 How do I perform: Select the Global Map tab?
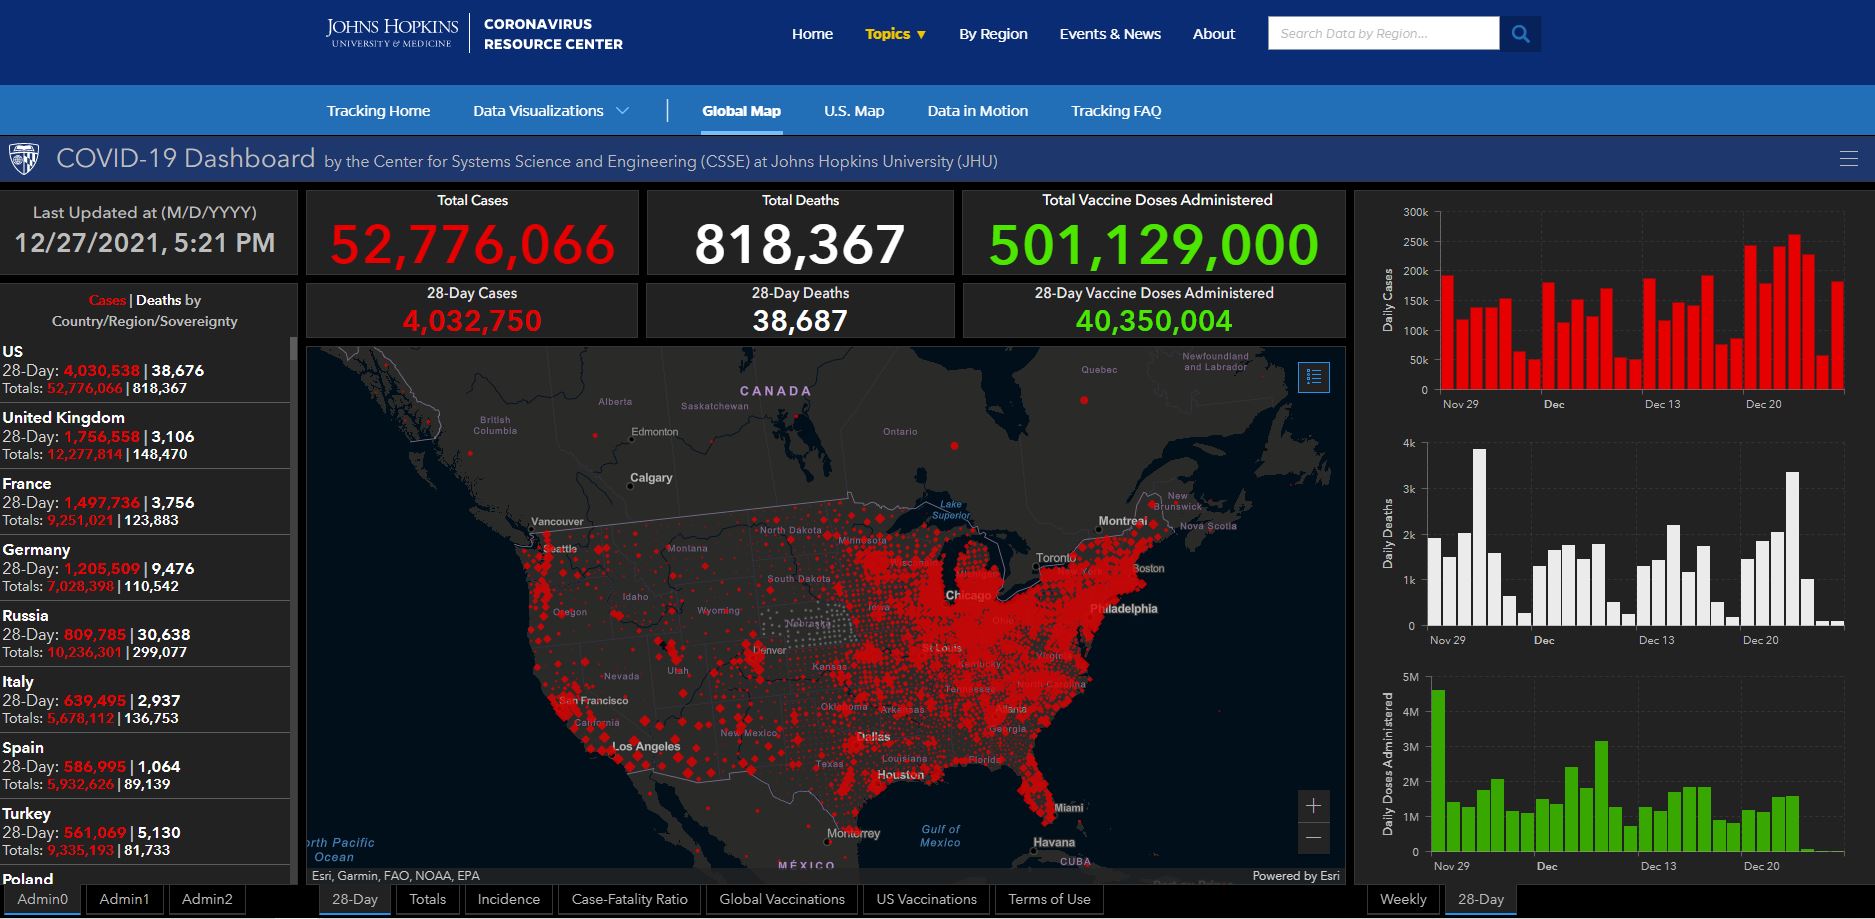tap(741, 111)
